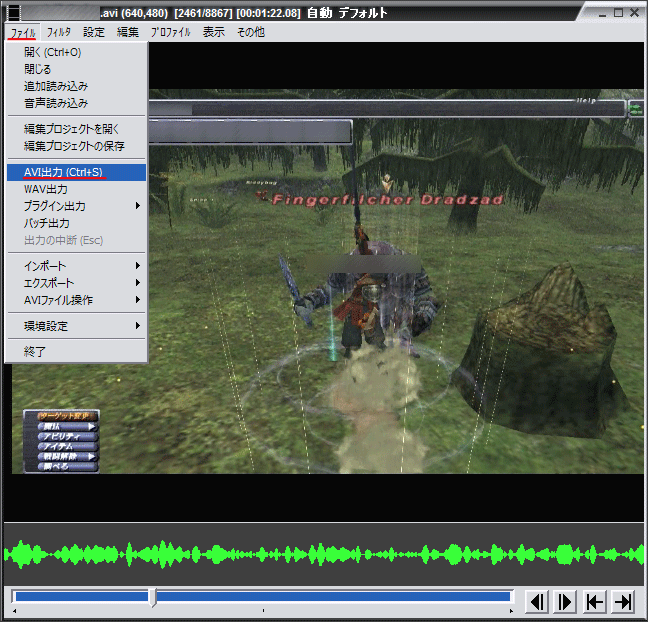Choose 終了 to exit

(x=76, y=352)
